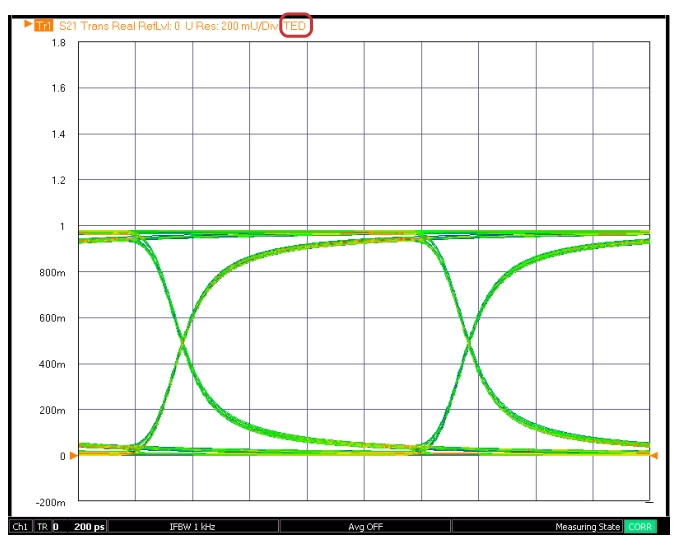Click the left eye crossing point near 500m
The width and height of the screenshot is (679, 551).
183,342
